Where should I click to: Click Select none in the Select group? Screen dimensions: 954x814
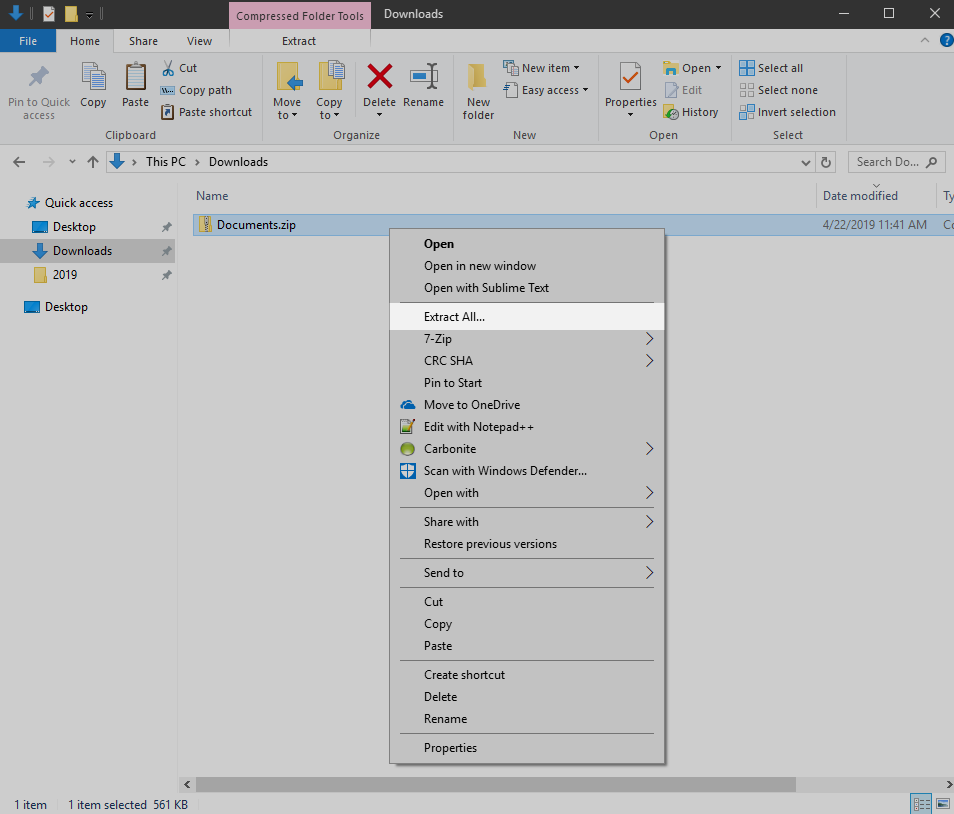779,89
